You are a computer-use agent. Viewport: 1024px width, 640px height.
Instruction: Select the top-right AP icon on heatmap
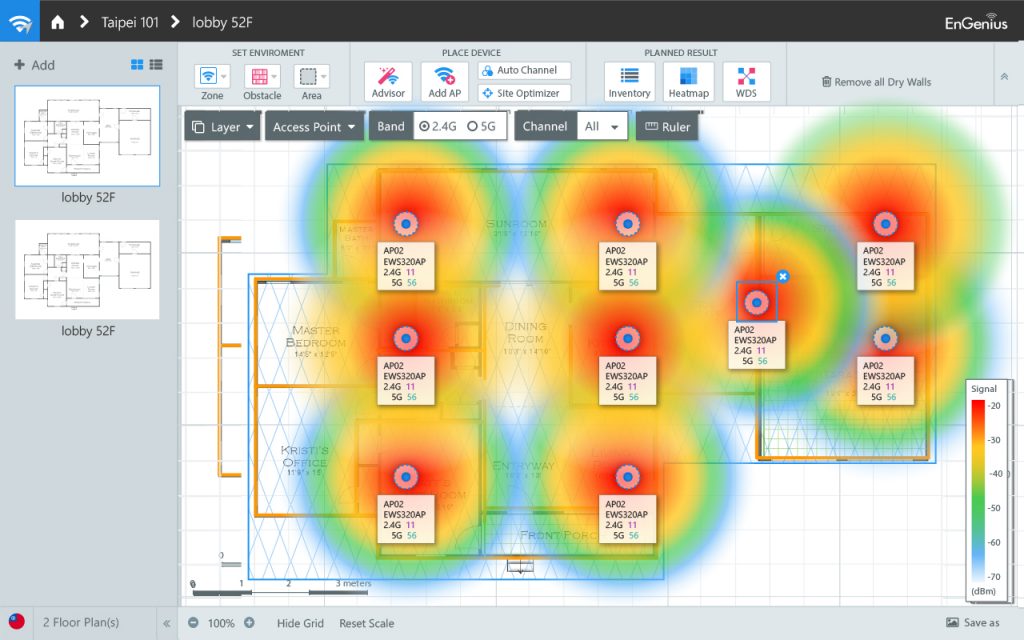pyautogui.click(x=886, y=224)
